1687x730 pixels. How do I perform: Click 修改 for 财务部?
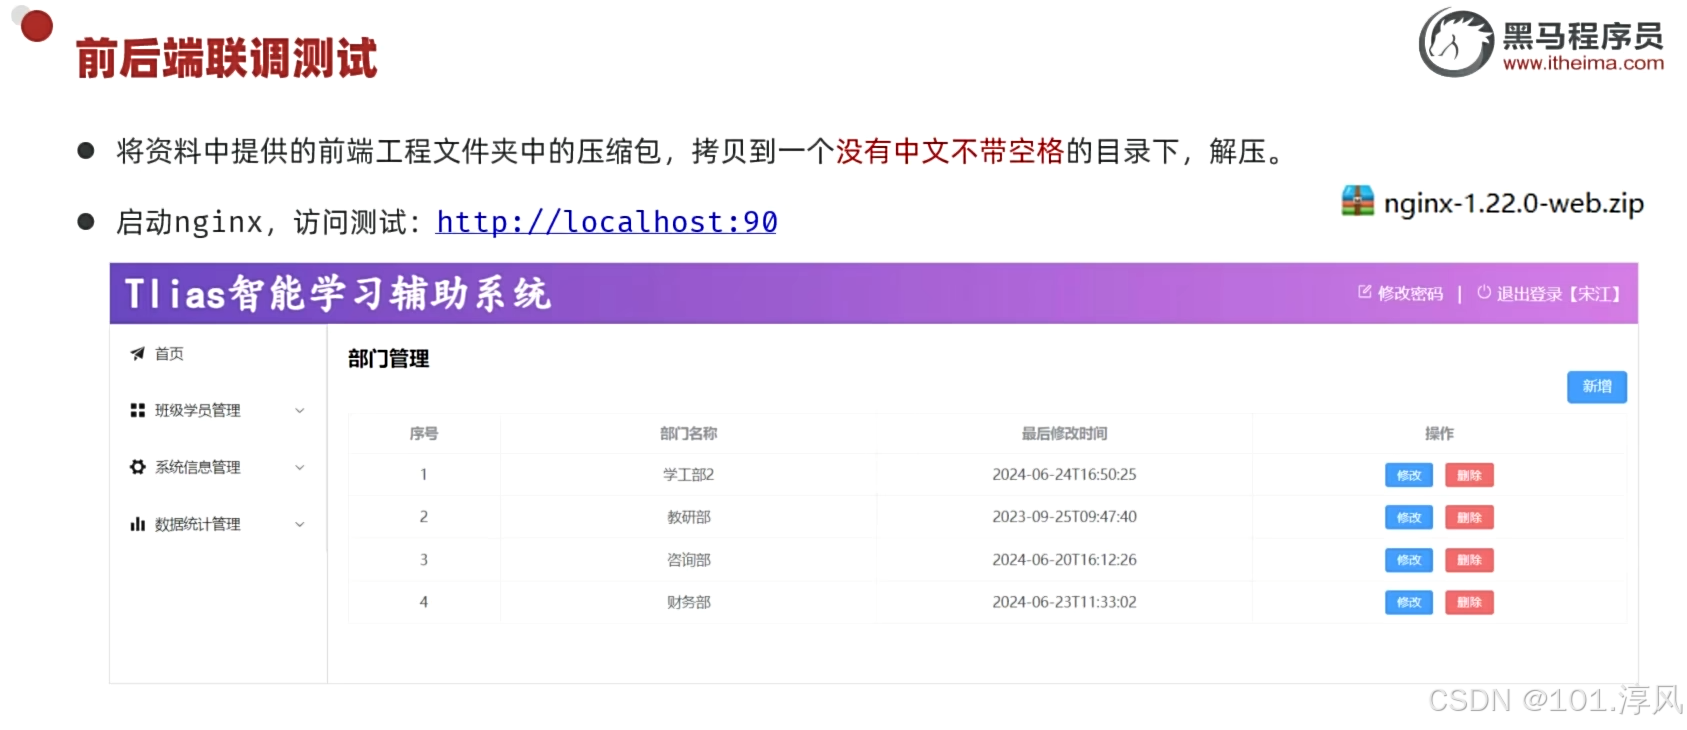(1409, 602)
